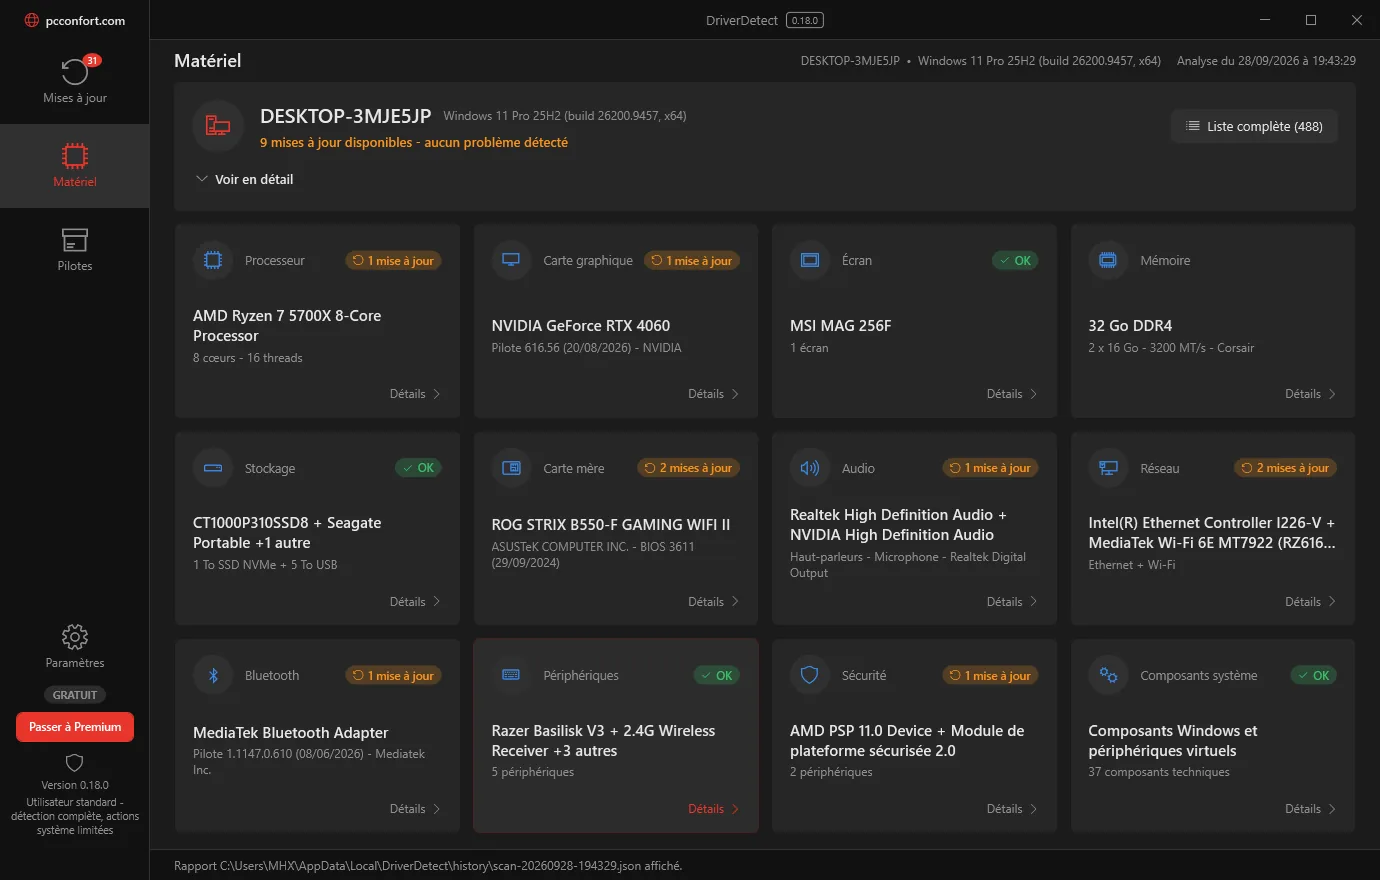Click the Processeur chip icon
The image size is (1380, 880).
(213, 260)
